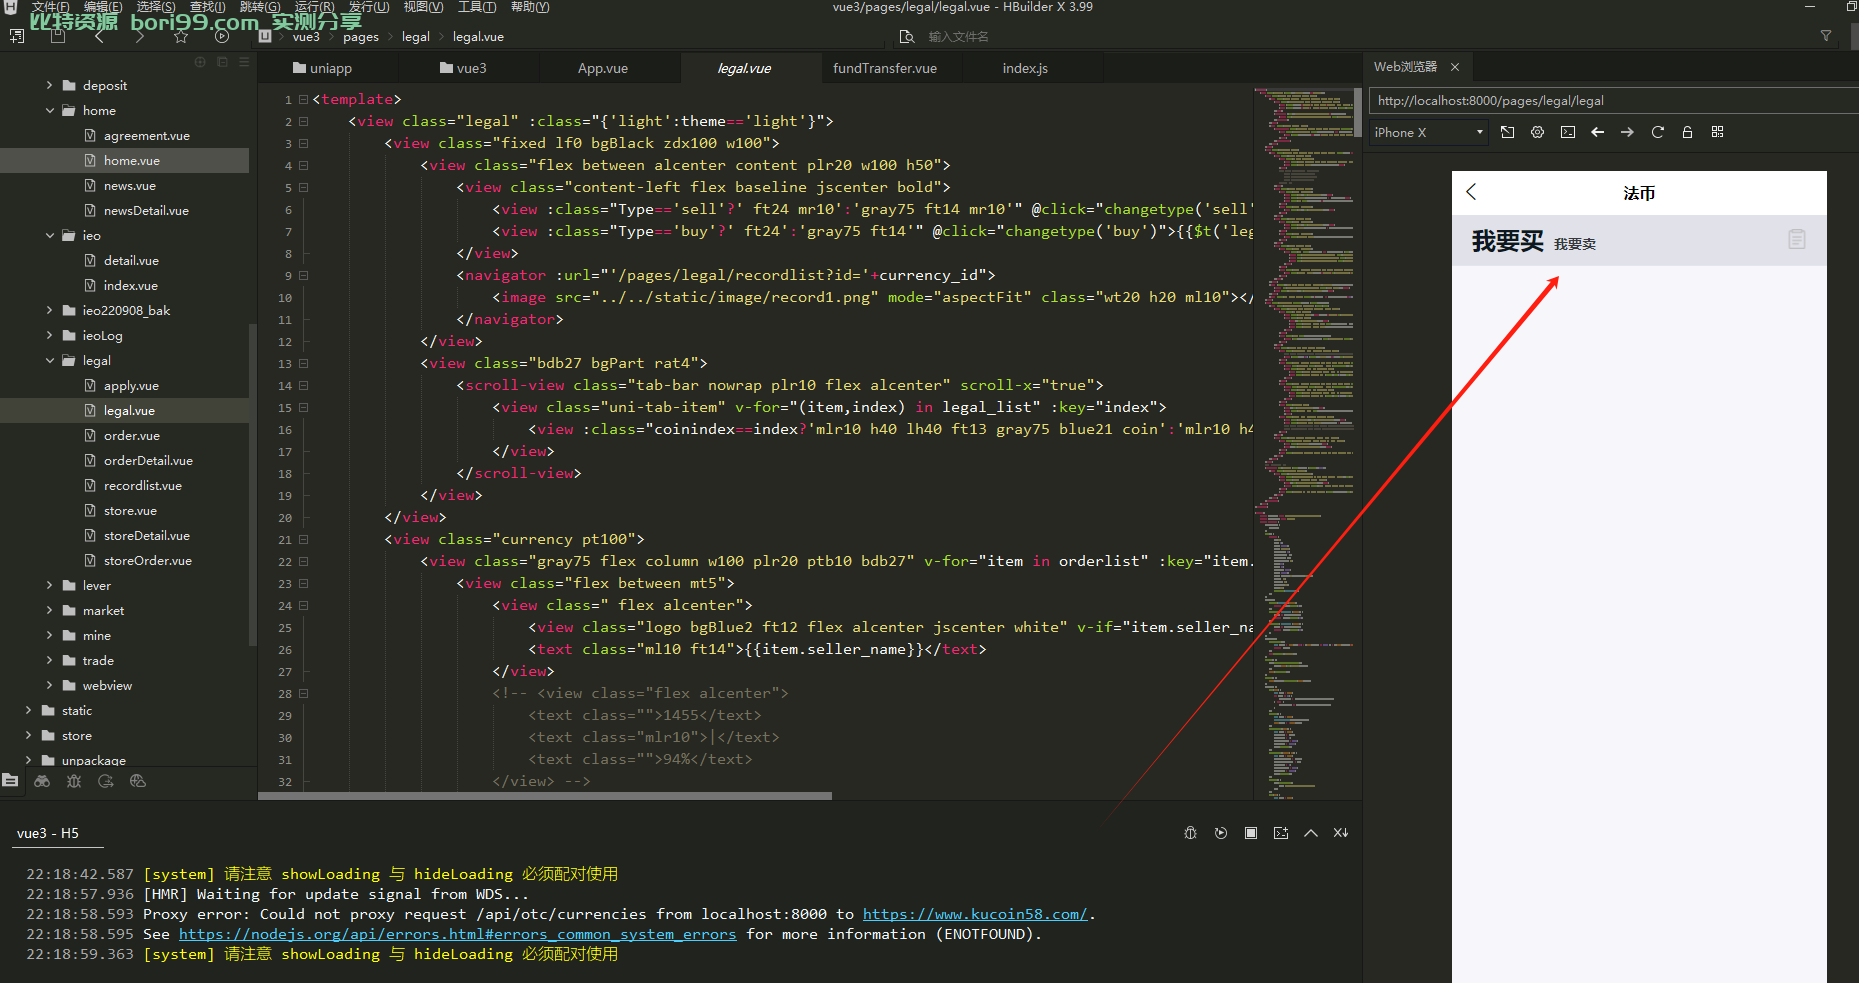Click the console debug bug icon

tap(1190, 833)
